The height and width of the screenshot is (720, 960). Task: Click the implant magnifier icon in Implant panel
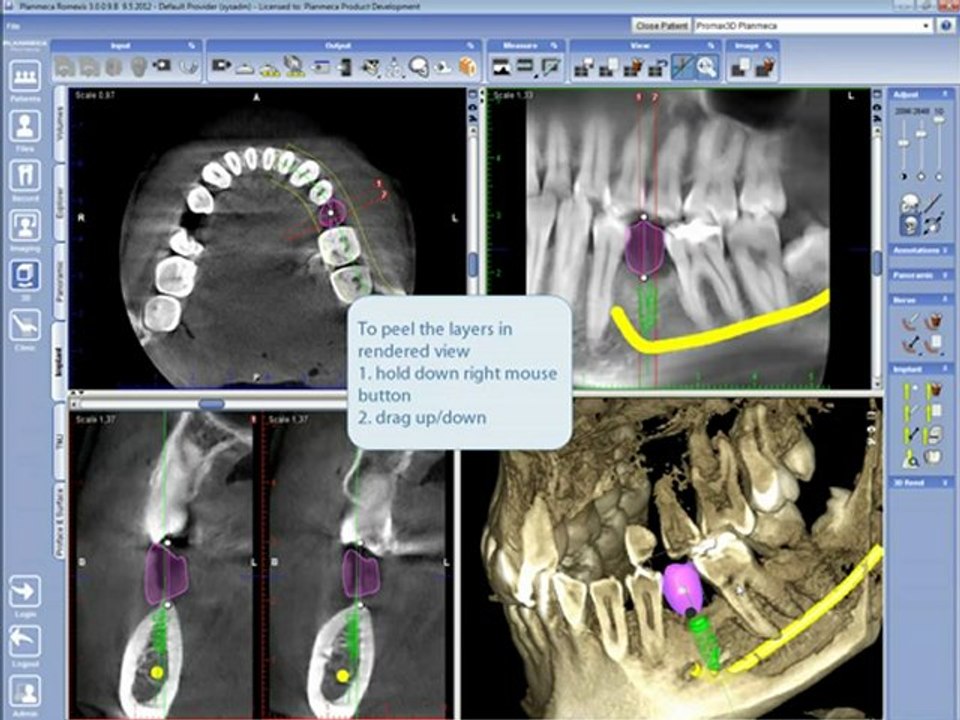pyautogui.click(x=911, y=458)
